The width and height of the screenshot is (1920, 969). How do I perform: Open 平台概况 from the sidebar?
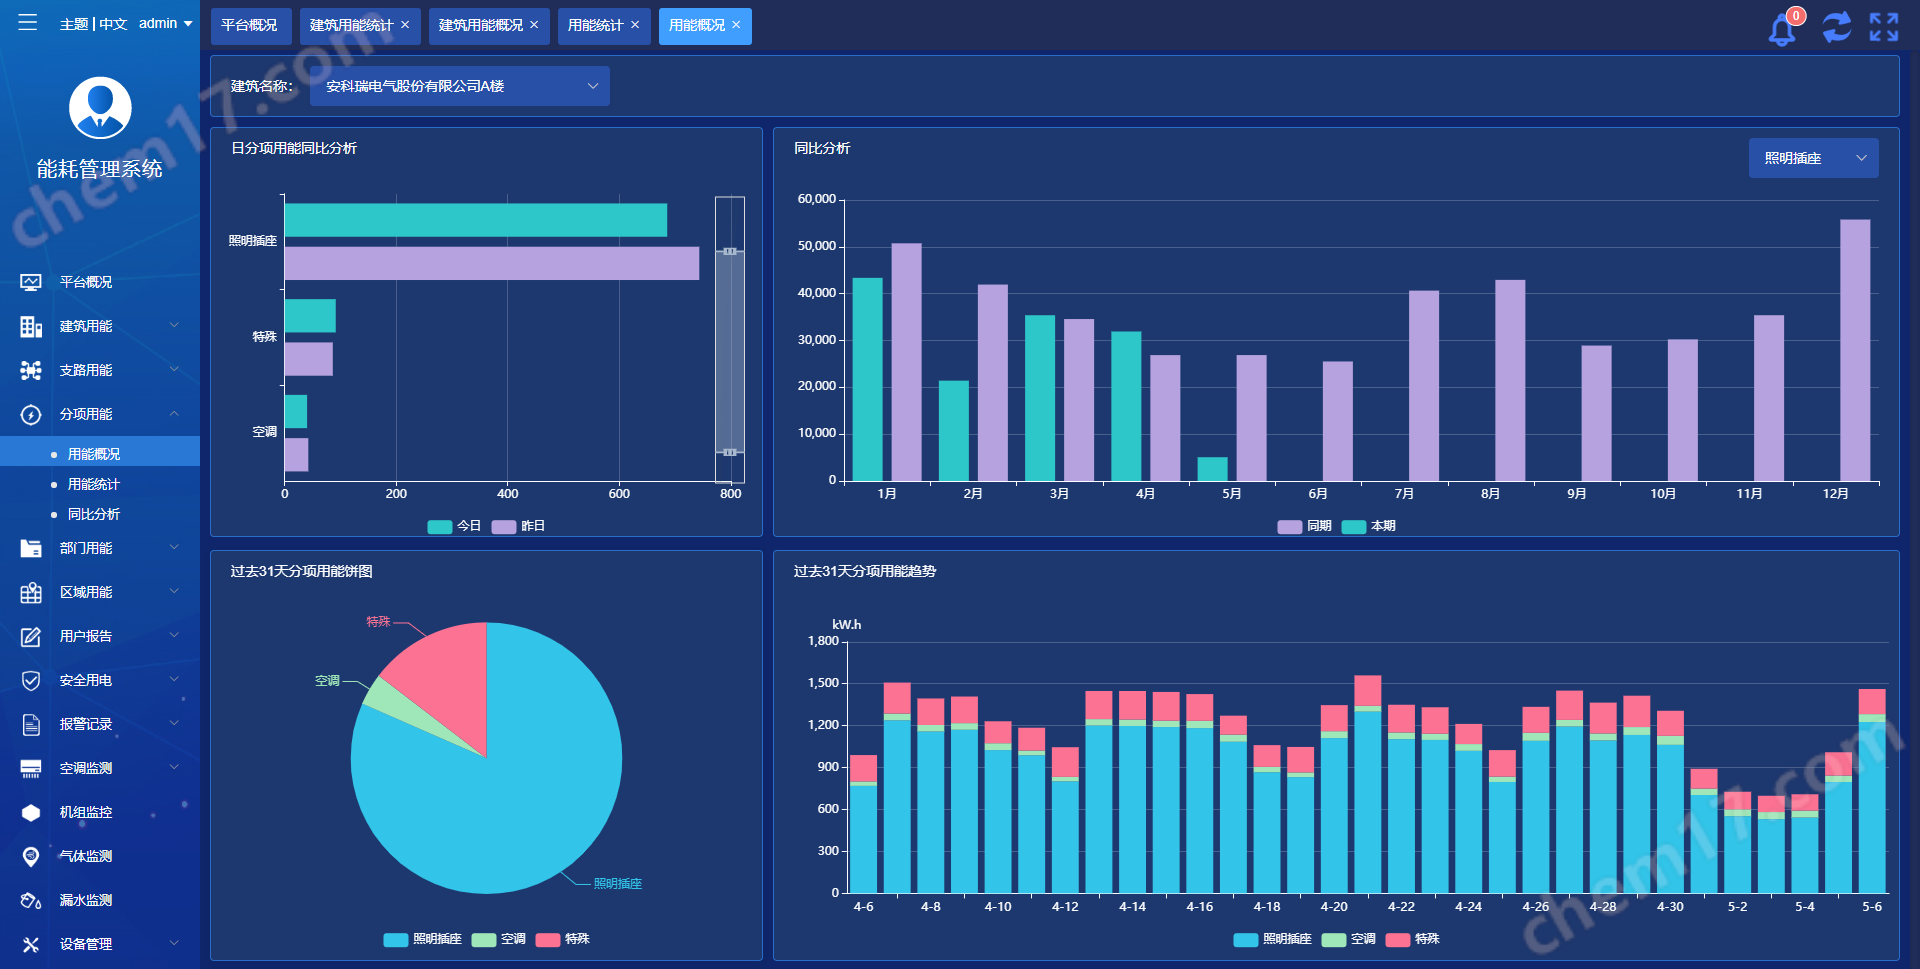coord(86,282)
